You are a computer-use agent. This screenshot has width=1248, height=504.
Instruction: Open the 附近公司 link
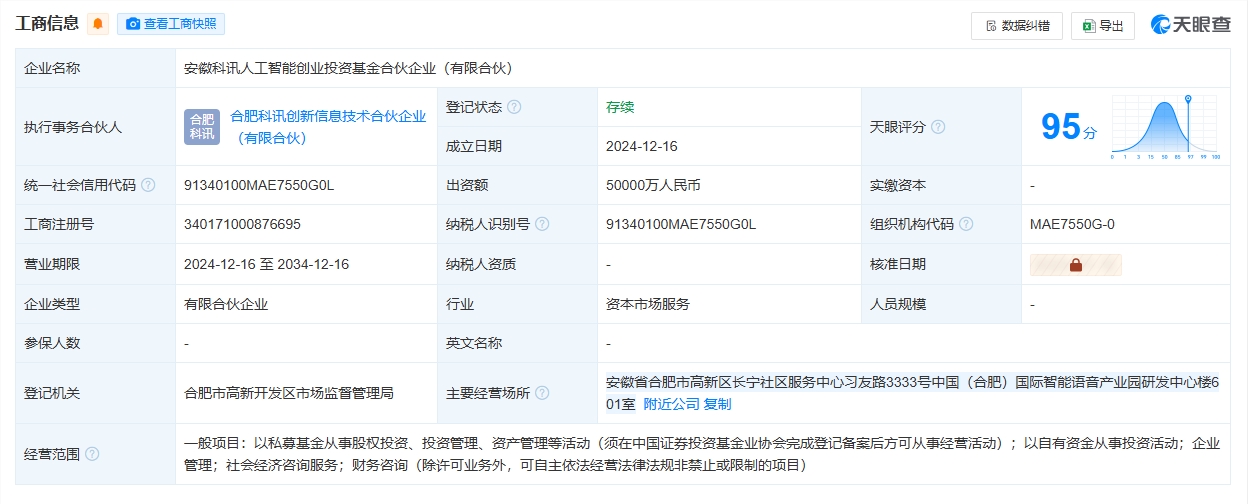pos(670,404)
